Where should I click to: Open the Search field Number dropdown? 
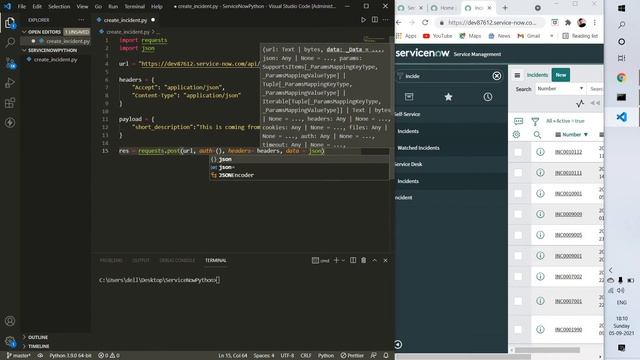pyautogui.click(x=560, y=89)
